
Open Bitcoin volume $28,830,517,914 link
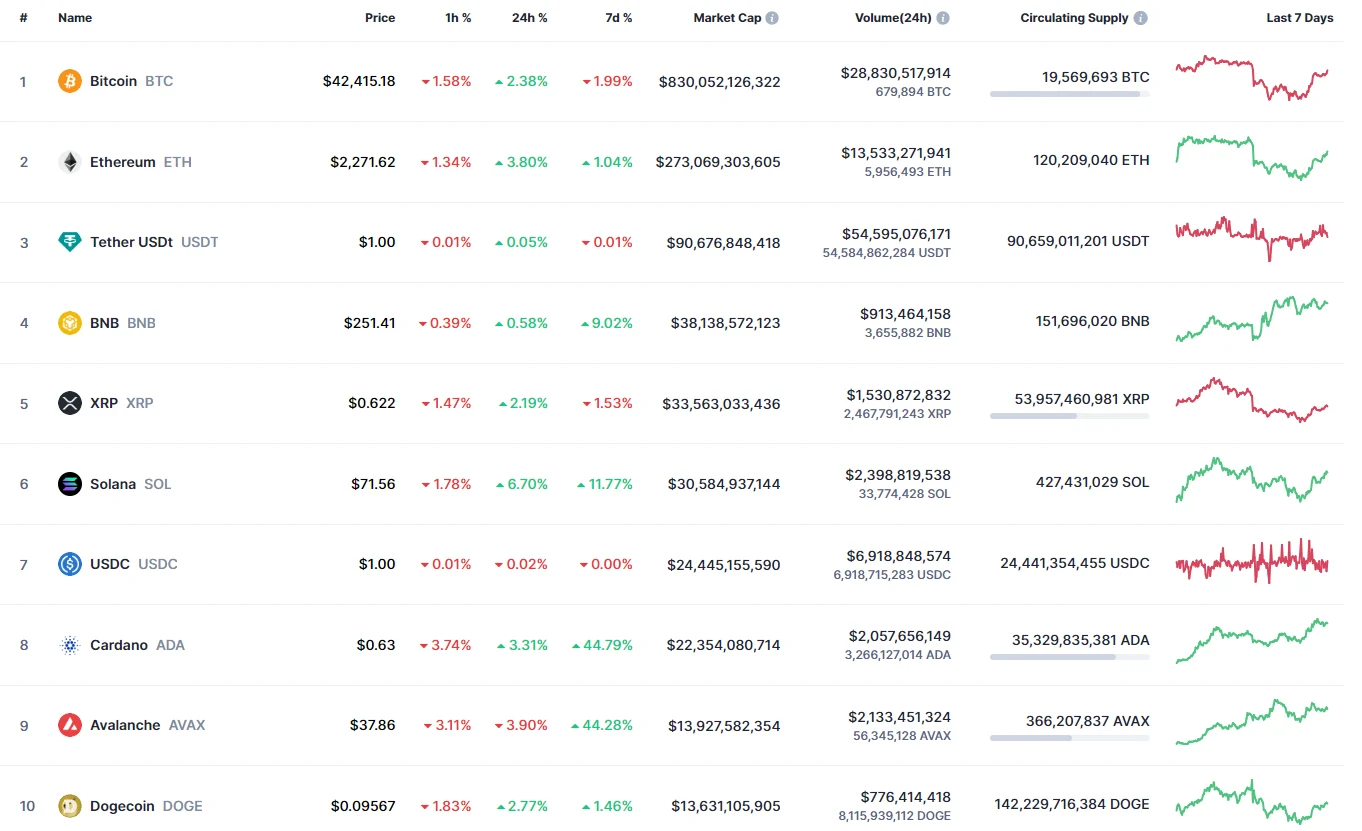(x=896, y=73)
